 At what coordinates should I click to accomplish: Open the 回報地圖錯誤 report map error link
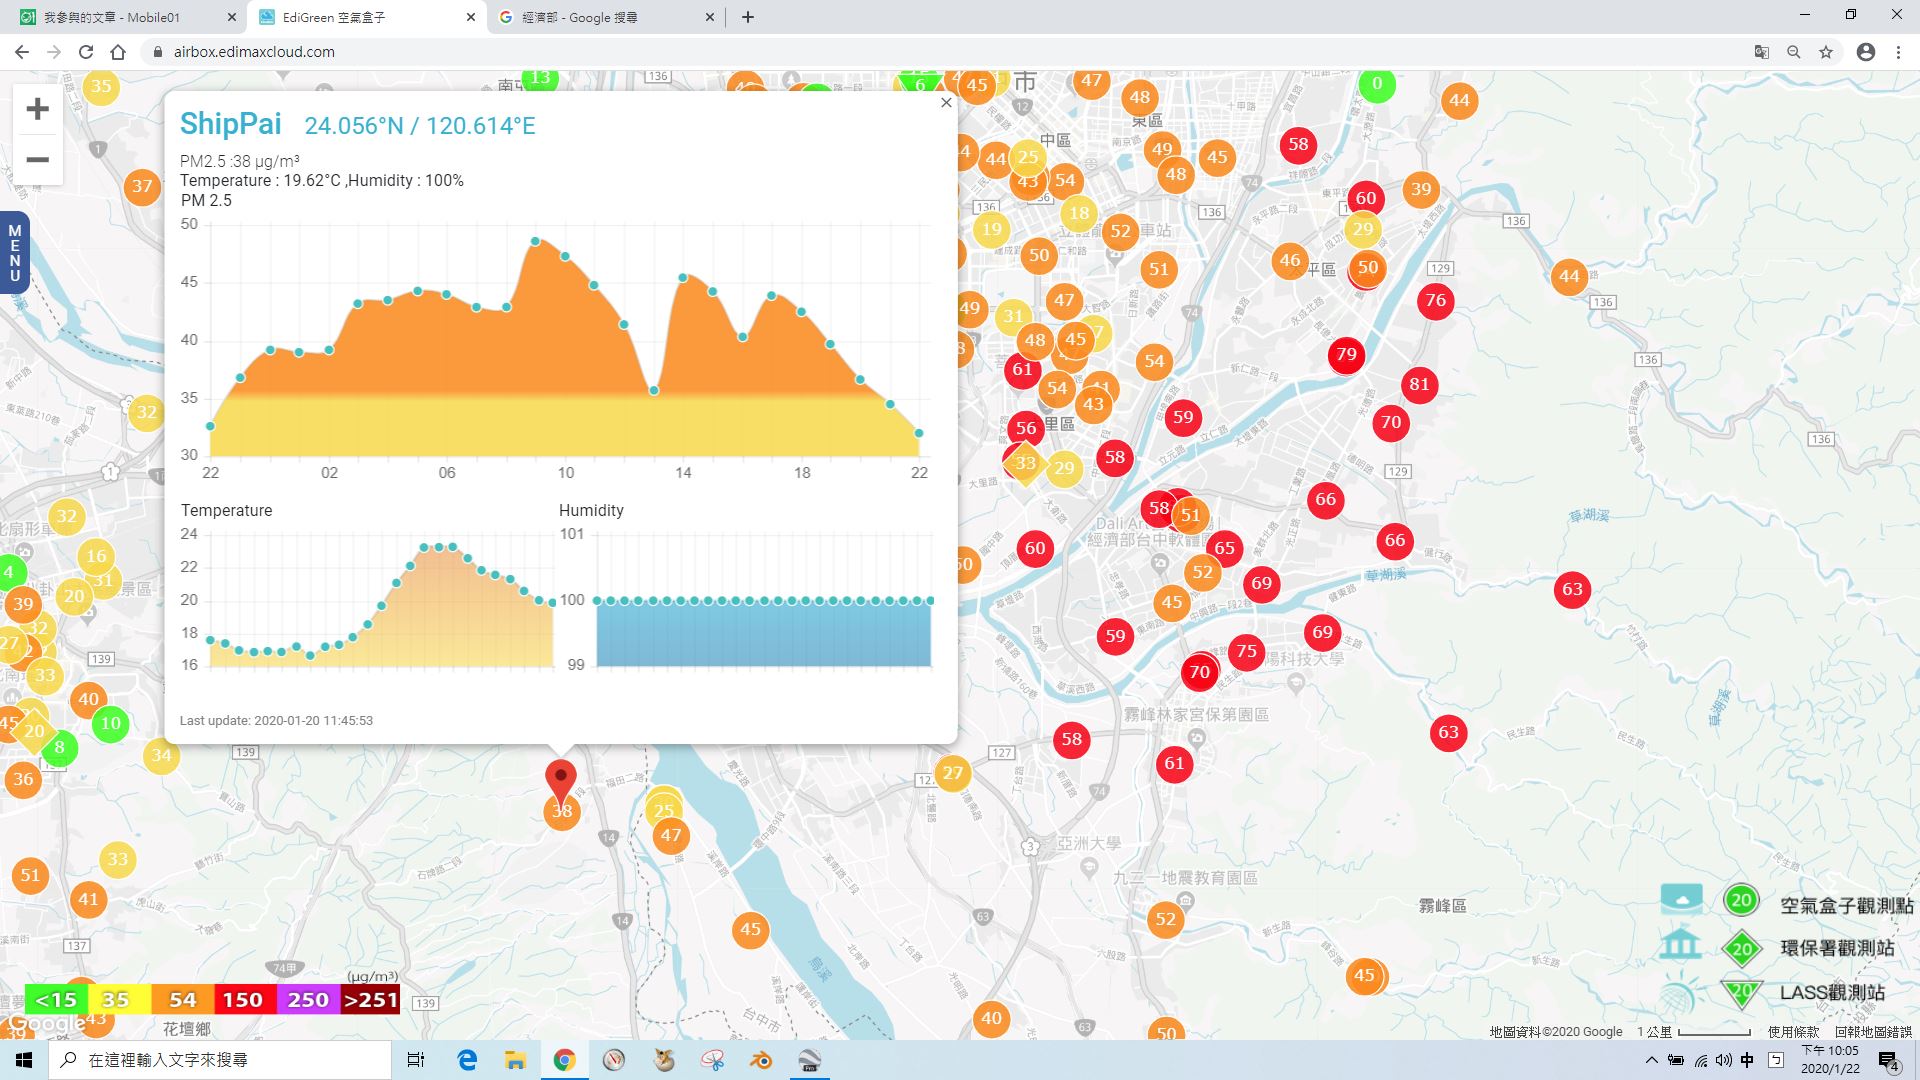pos(1873,1032)
